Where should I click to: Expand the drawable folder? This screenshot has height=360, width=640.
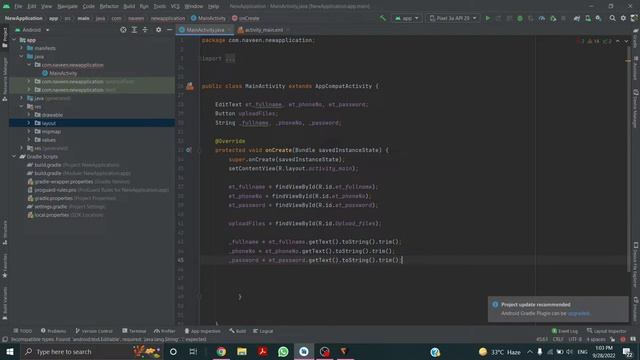click(x=29, y=115)
